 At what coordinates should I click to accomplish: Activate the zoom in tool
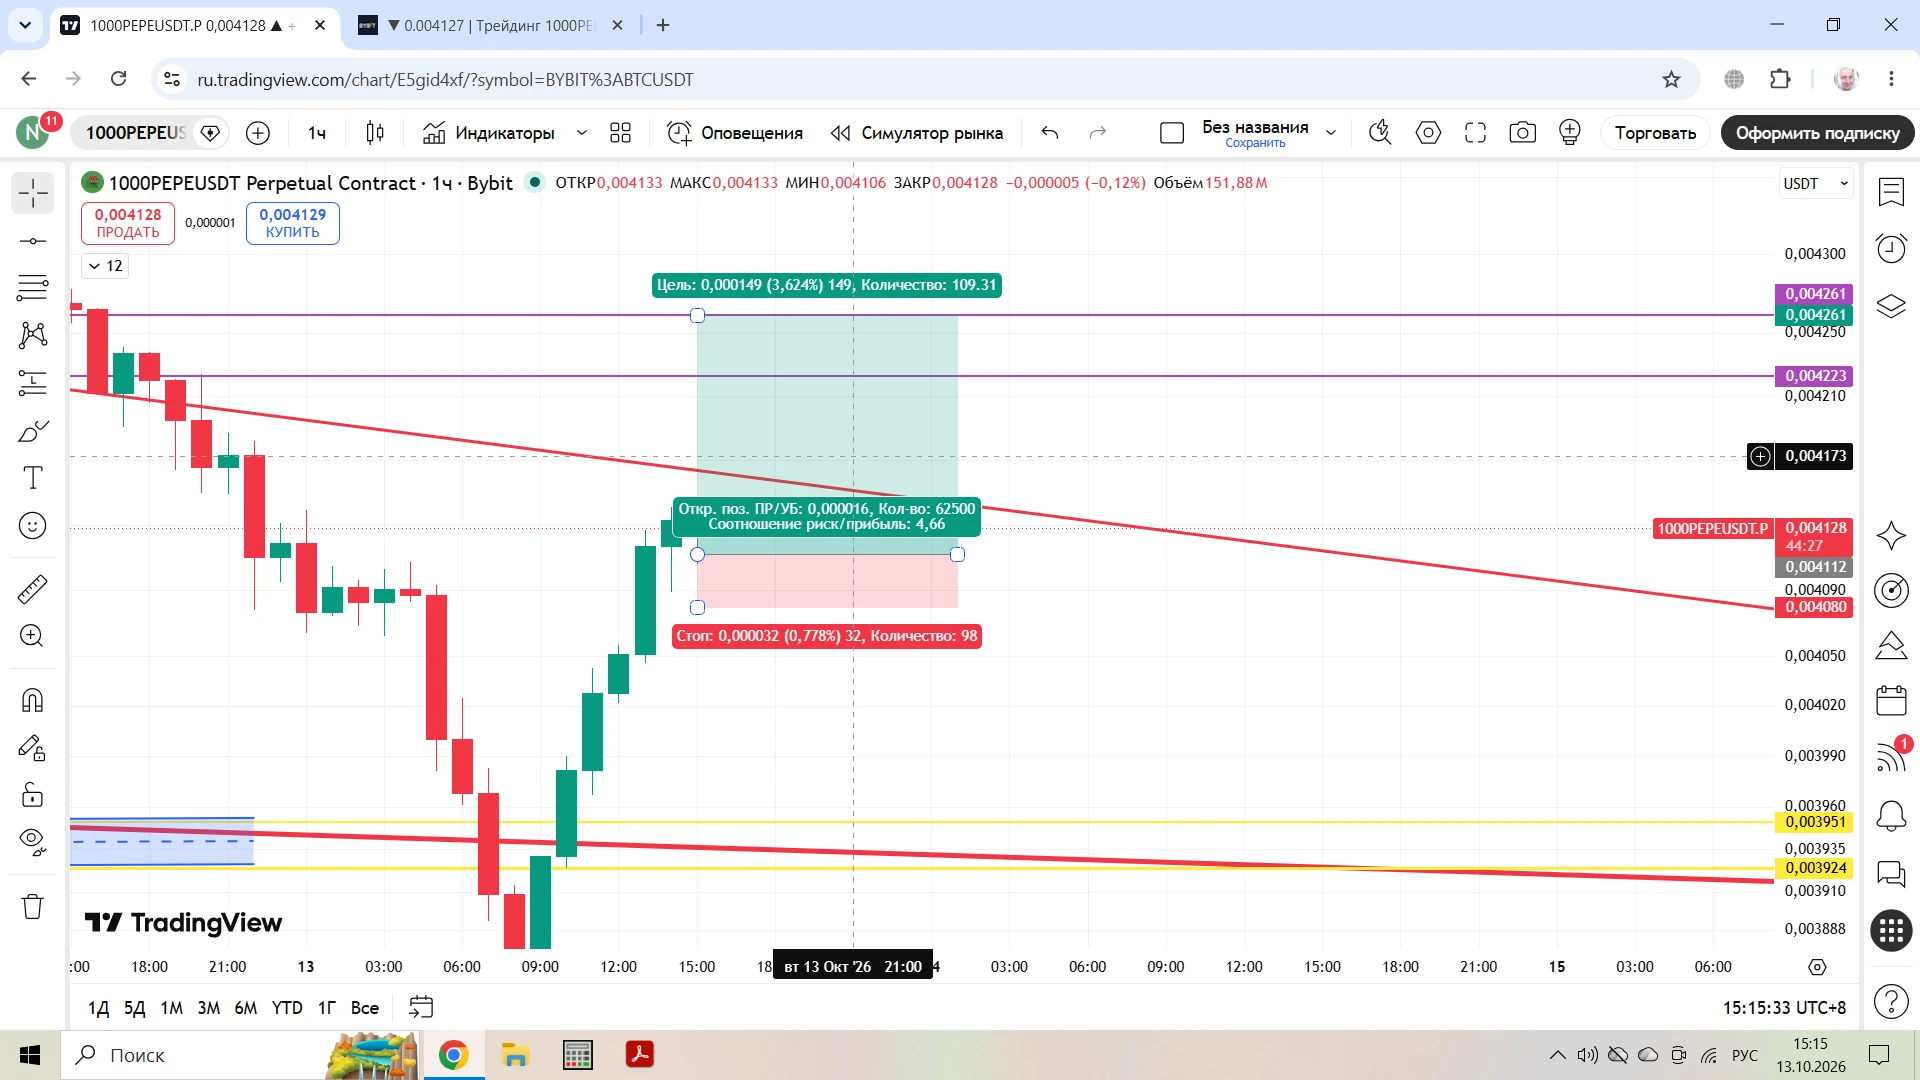click(32, 636)
